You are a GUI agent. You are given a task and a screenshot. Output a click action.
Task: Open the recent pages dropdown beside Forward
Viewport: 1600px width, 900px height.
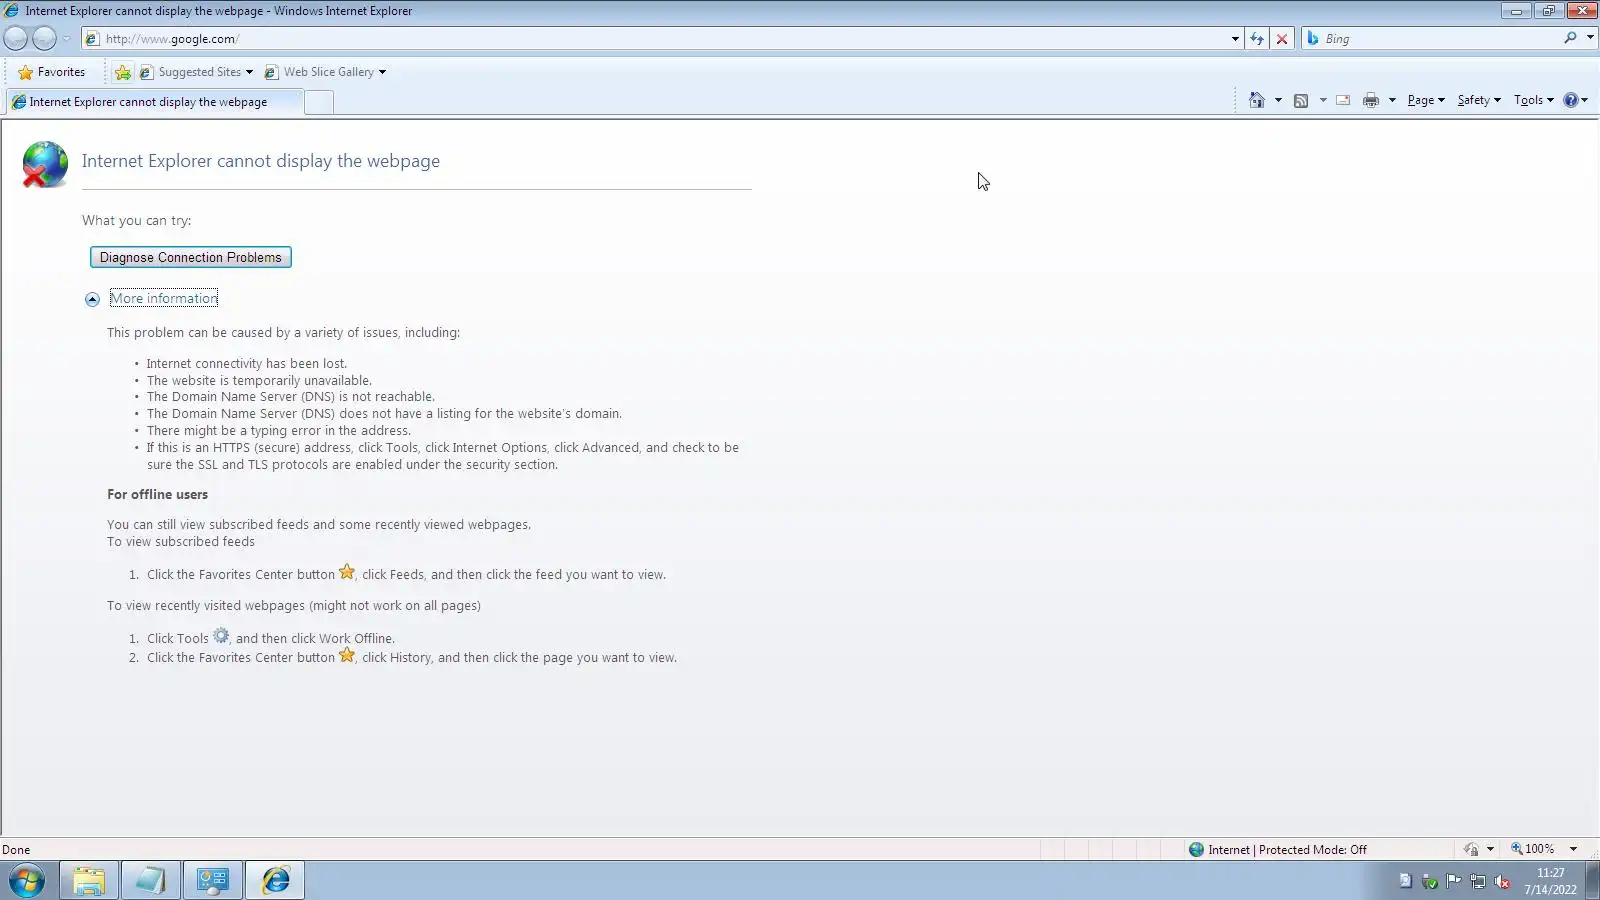pos(66,39)
